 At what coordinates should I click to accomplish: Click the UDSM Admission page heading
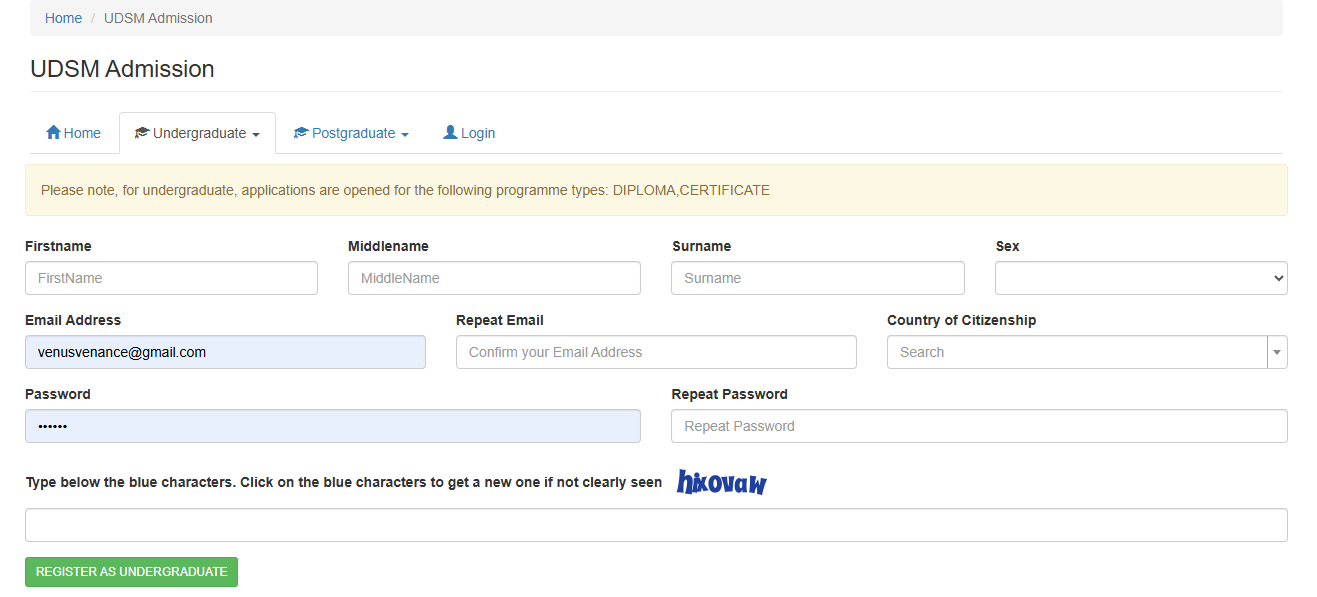pyautogui.click(x=122, y=69)
